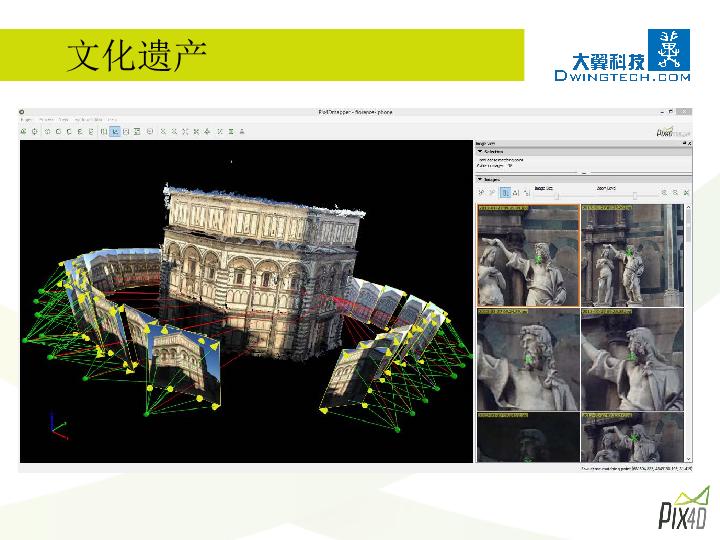Click the application icon in the title bar
This screenshot has width=720, height=540.
[x=23, y=112]
